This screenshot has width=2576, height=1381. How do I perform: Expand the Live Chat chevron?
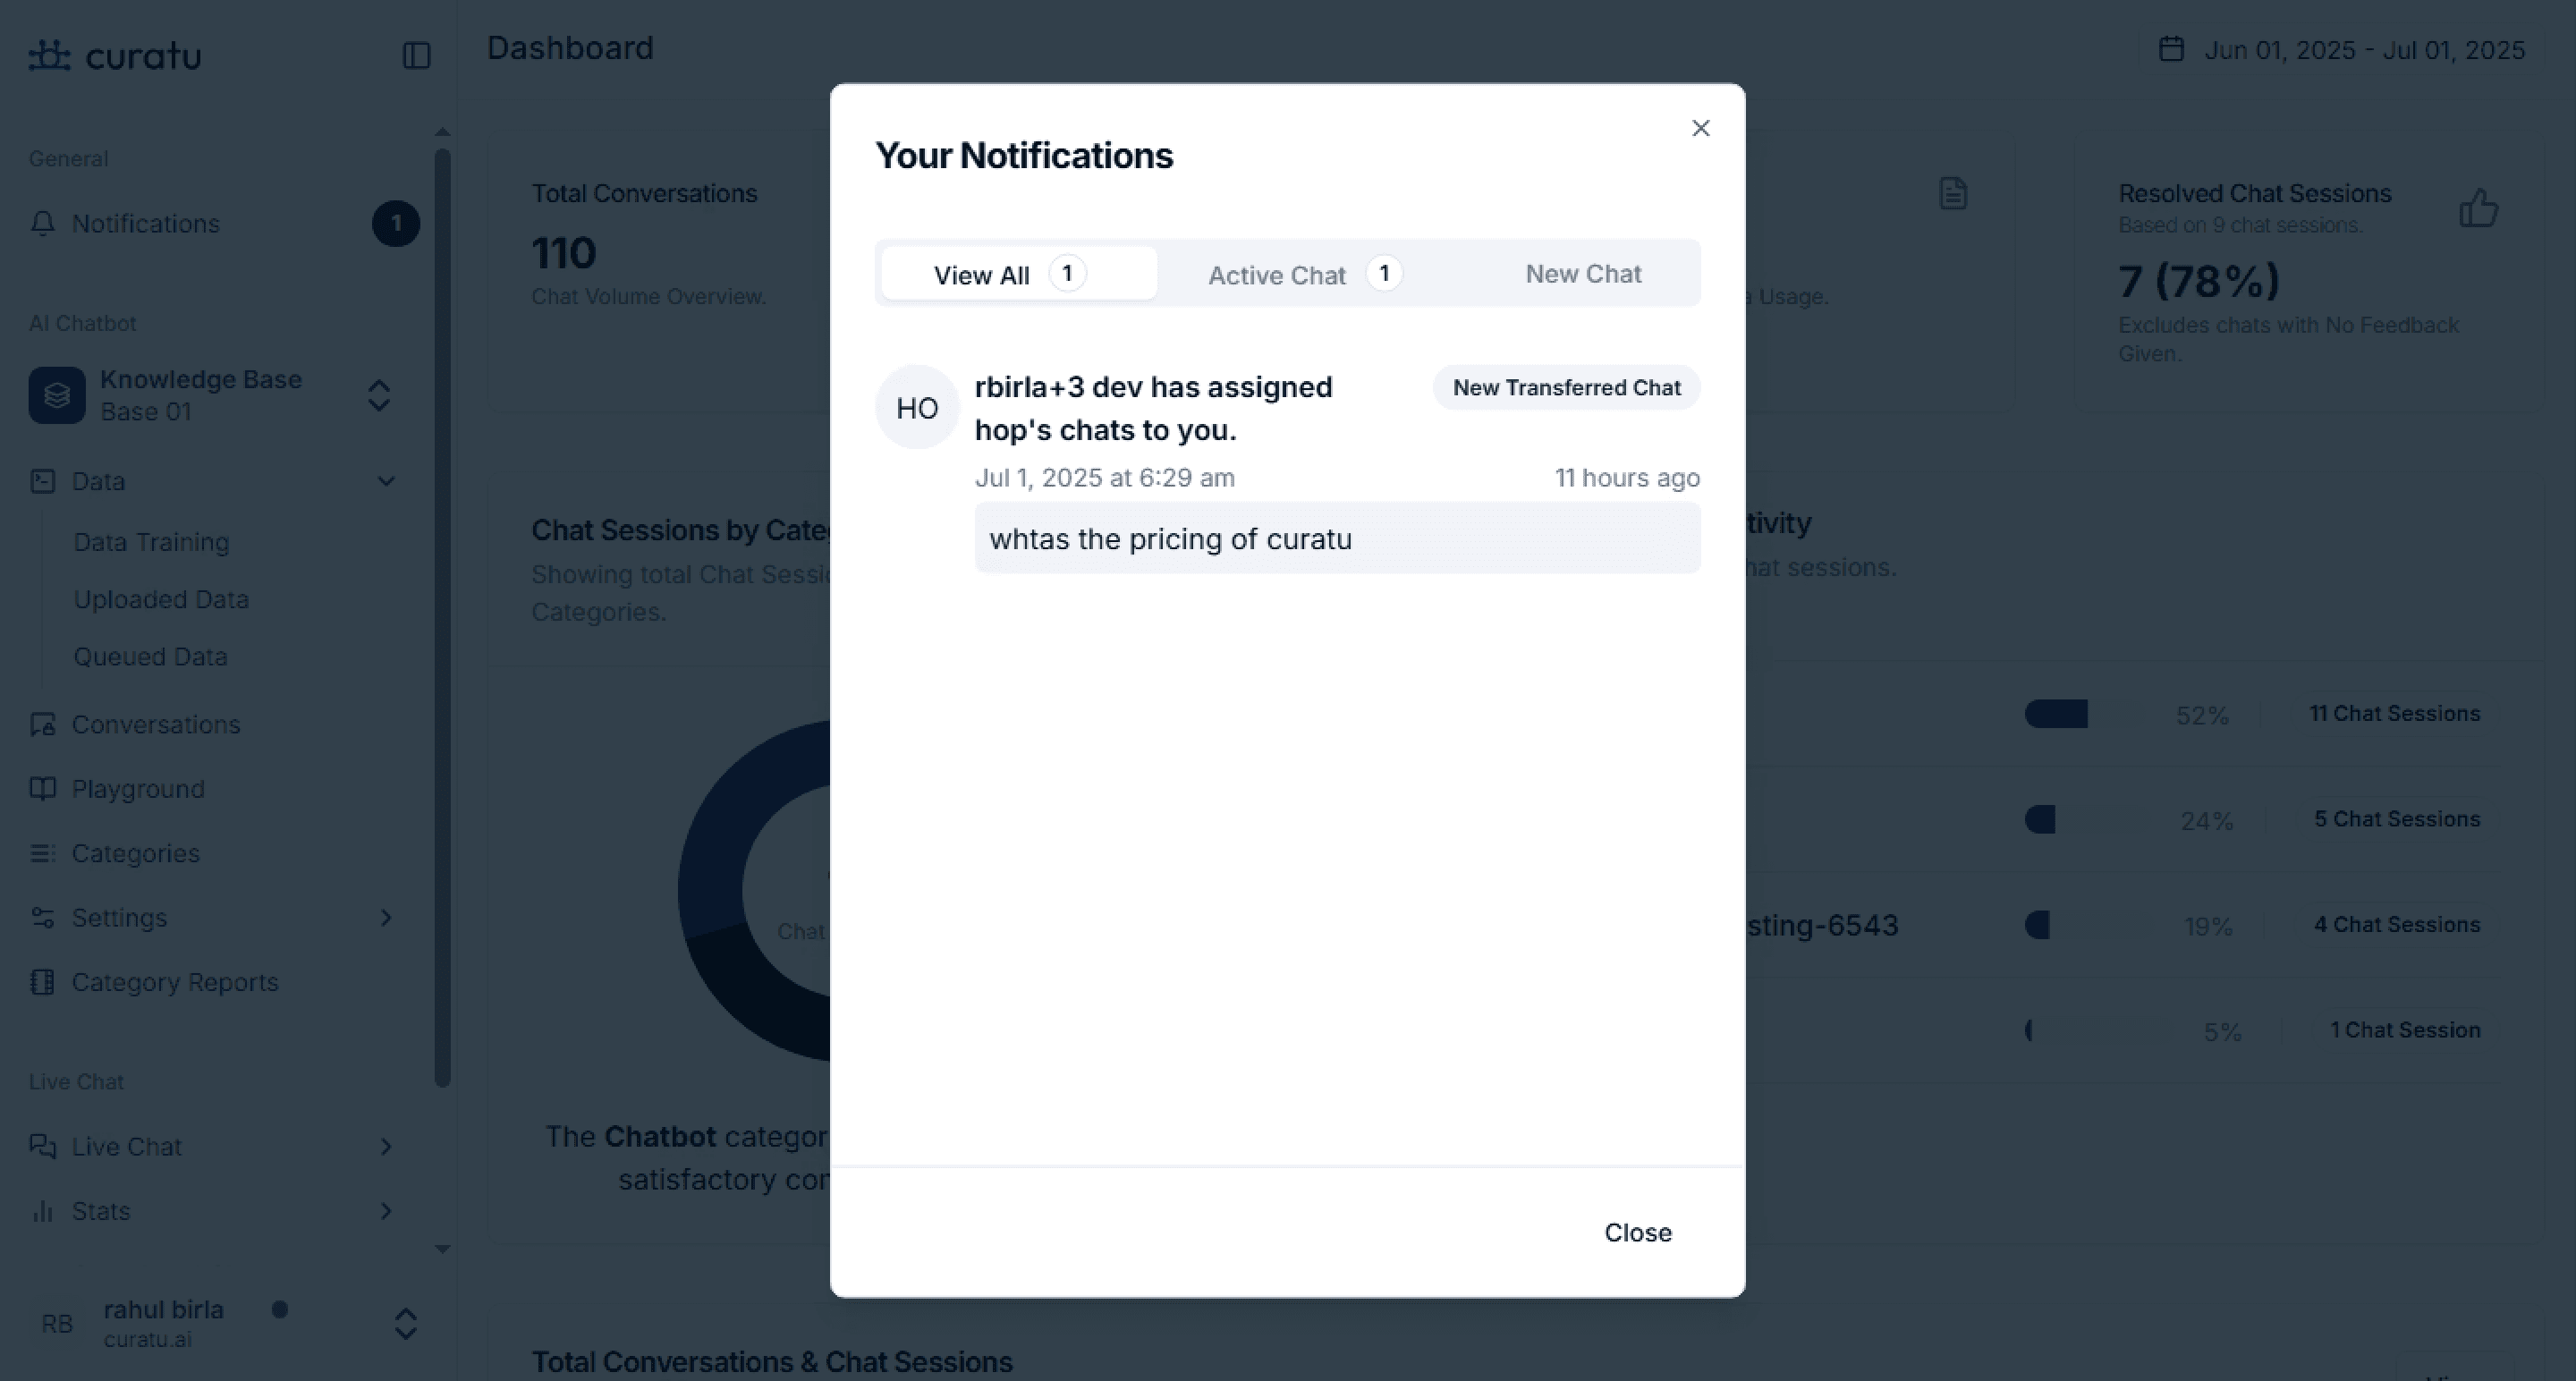(x=386, y=1146)
